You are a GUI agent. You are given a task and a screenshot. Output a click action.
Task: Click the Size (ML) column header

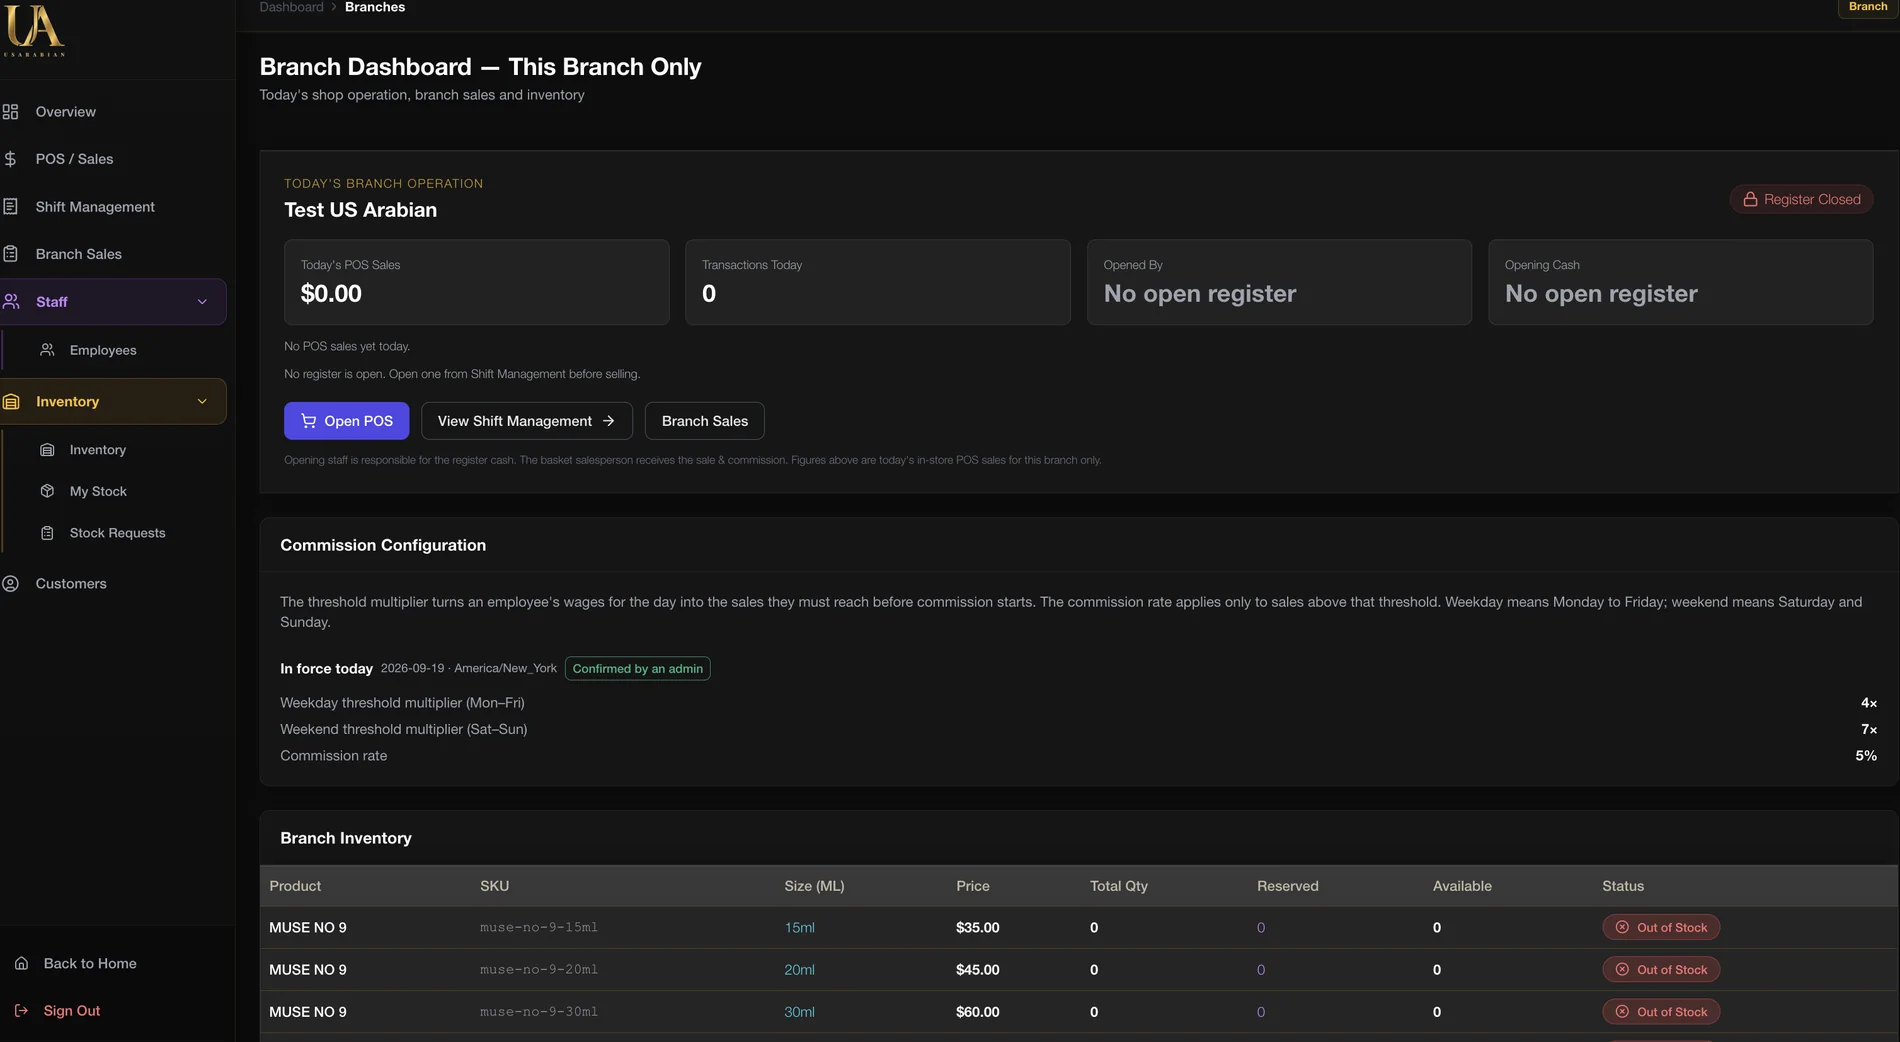click(x=814, y=886)
